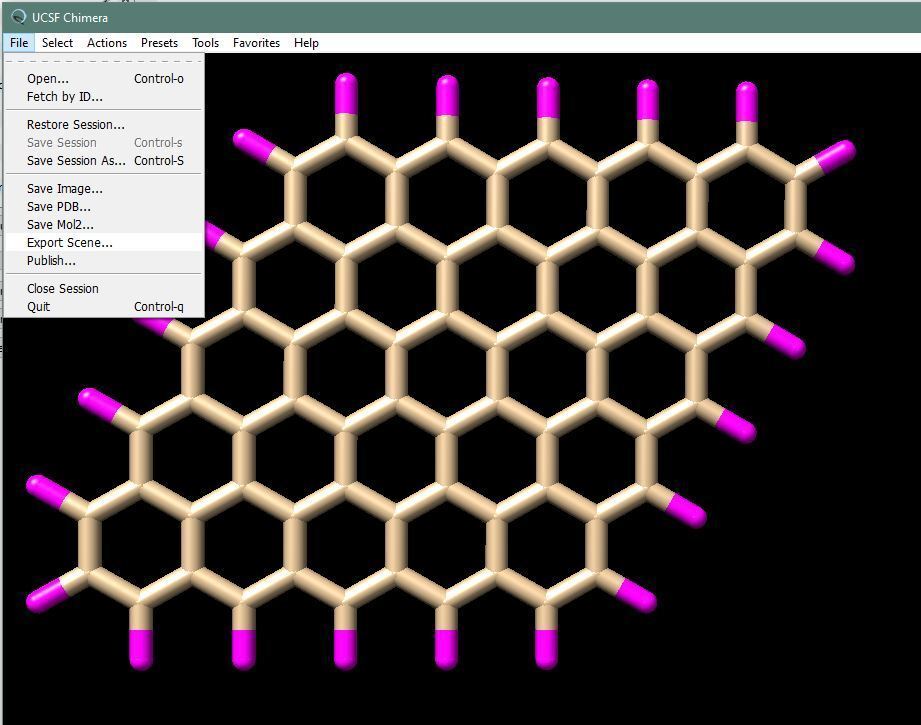Open the Help menu
This screenshot has height=725, width=921.
306,43
